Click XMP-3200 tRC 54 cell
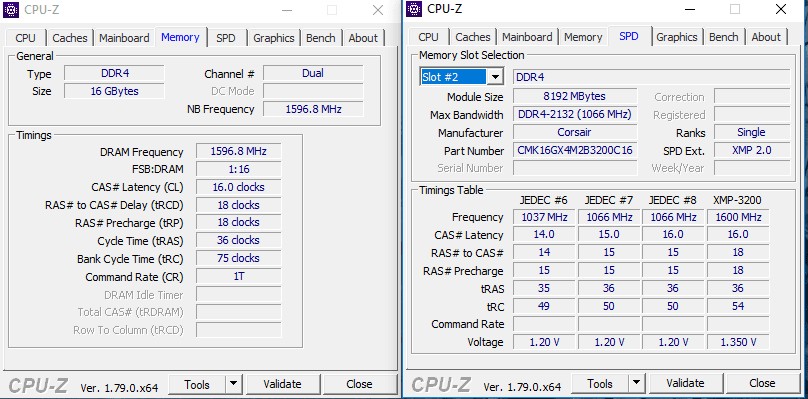 738,306
